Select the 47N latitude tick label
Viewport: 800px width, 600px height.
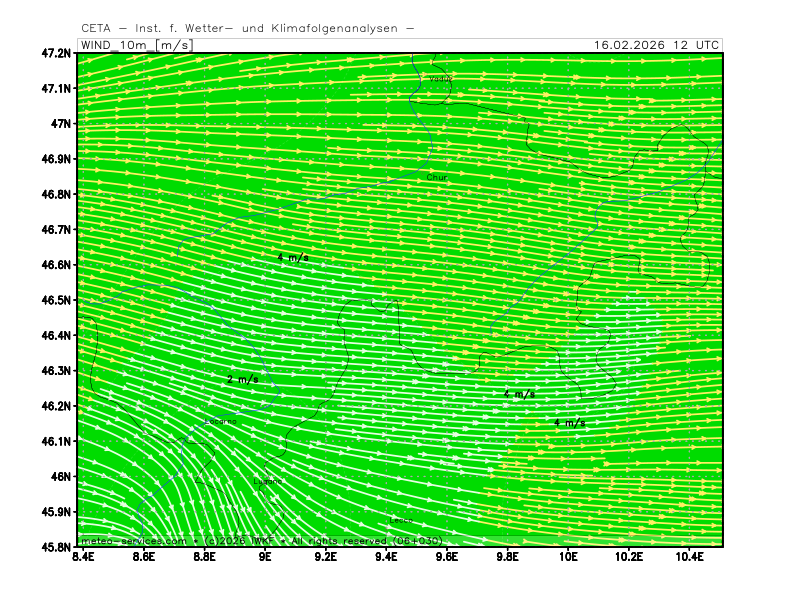[62, 124]
